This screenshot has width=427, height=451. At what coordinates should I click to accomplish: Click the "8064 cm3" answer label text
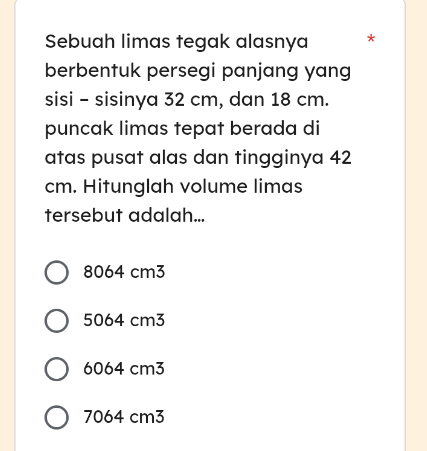124,272
